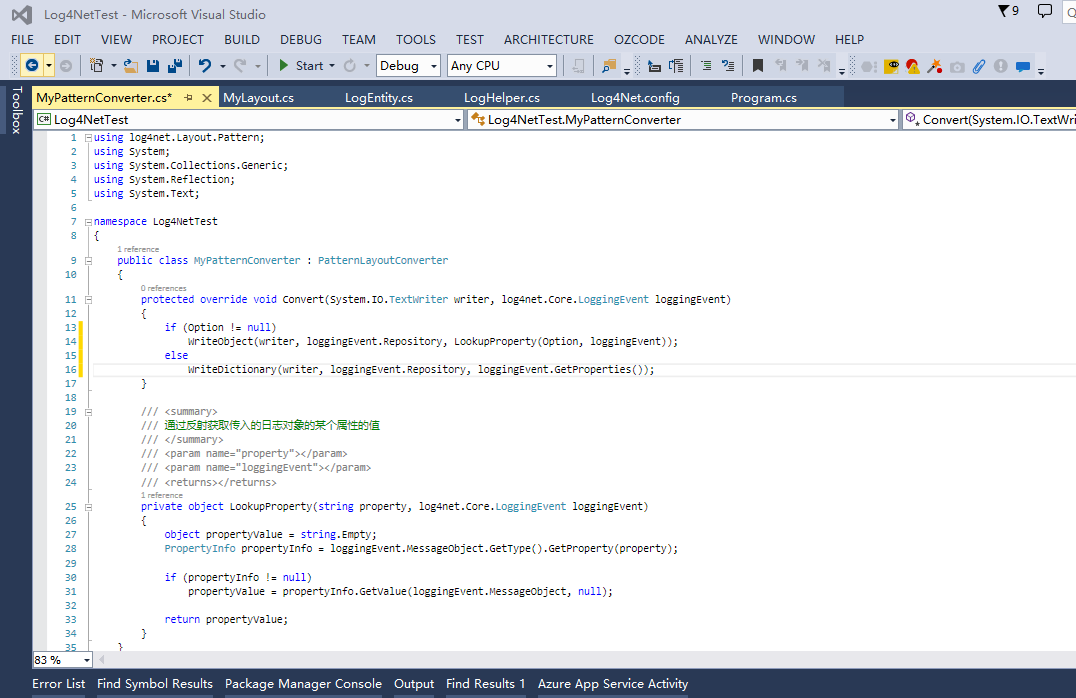
Task: Show the Package Manager Console panel
Action: coord(303,684)
